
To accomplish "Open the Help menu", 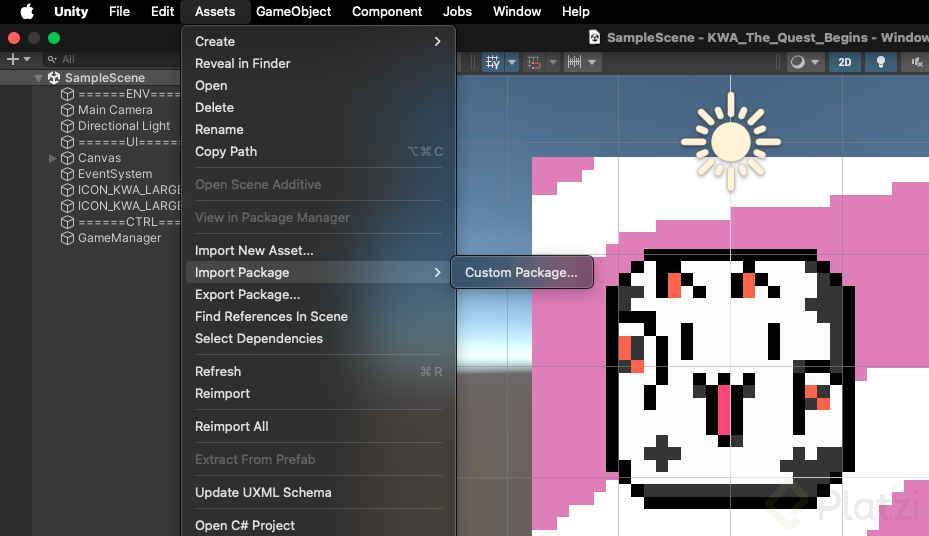I will tap(575, 11).
